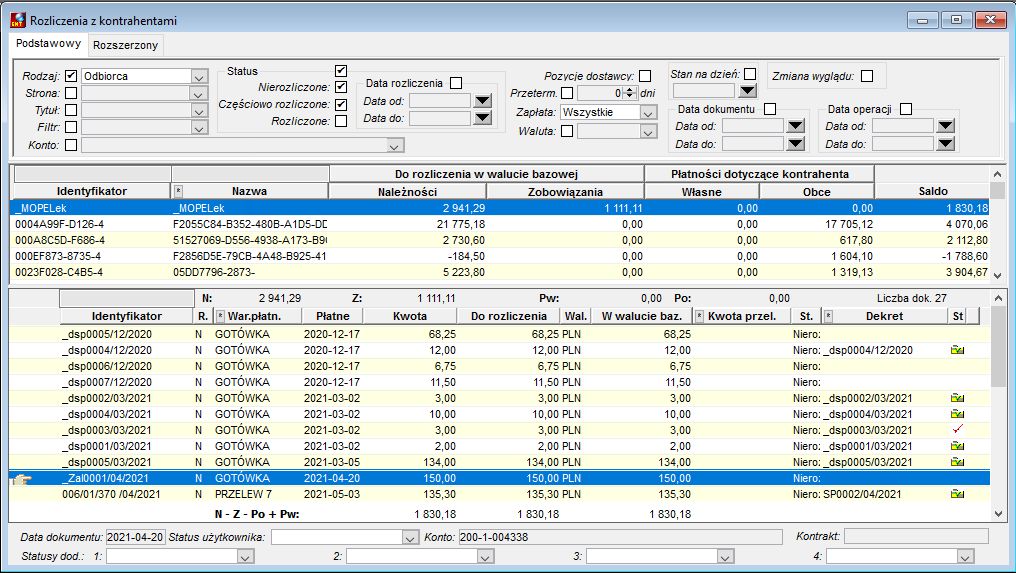Open Statusy dod. 4 dropdown
Image resolution: width=1016 pixels, height=573 pixels.
coord(965,557)
